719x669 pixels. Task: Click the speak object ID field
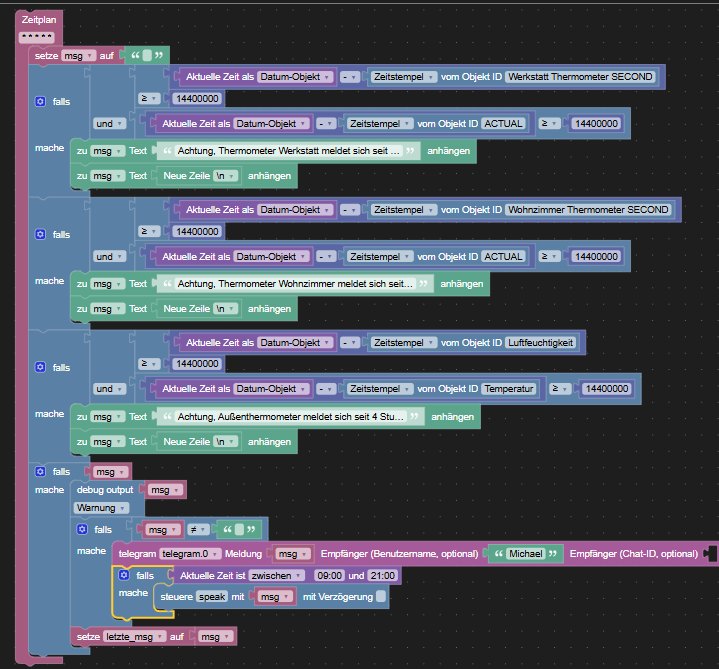(212, 597)
